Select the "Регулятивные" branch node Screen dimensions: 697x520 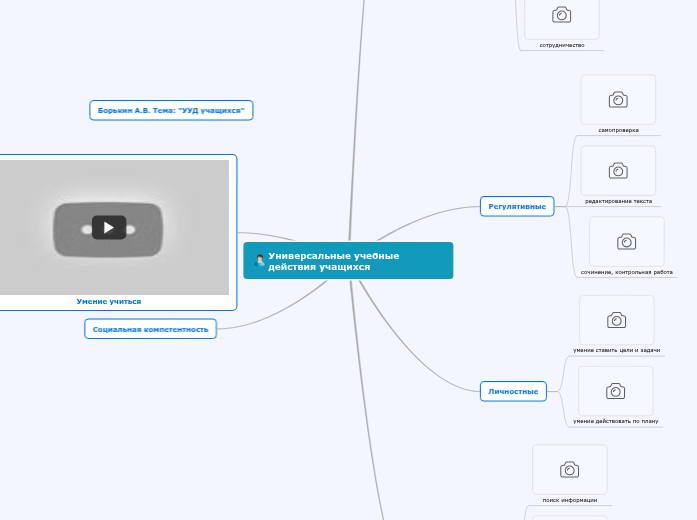(516, 207)
